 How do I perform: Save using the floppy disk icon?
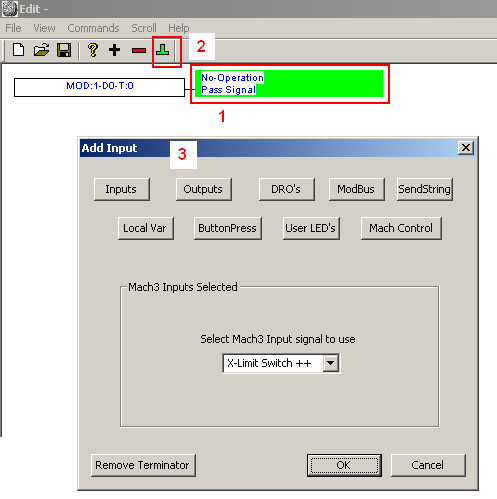(64, 50)
